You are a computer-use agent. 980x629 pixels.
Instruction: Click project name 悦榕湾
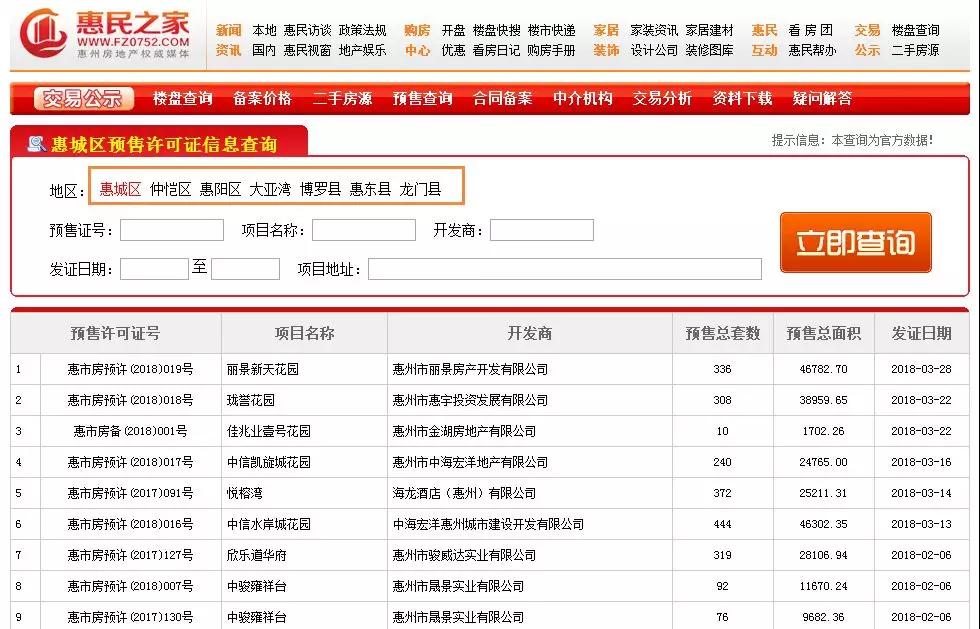click(x=244, y=493)
